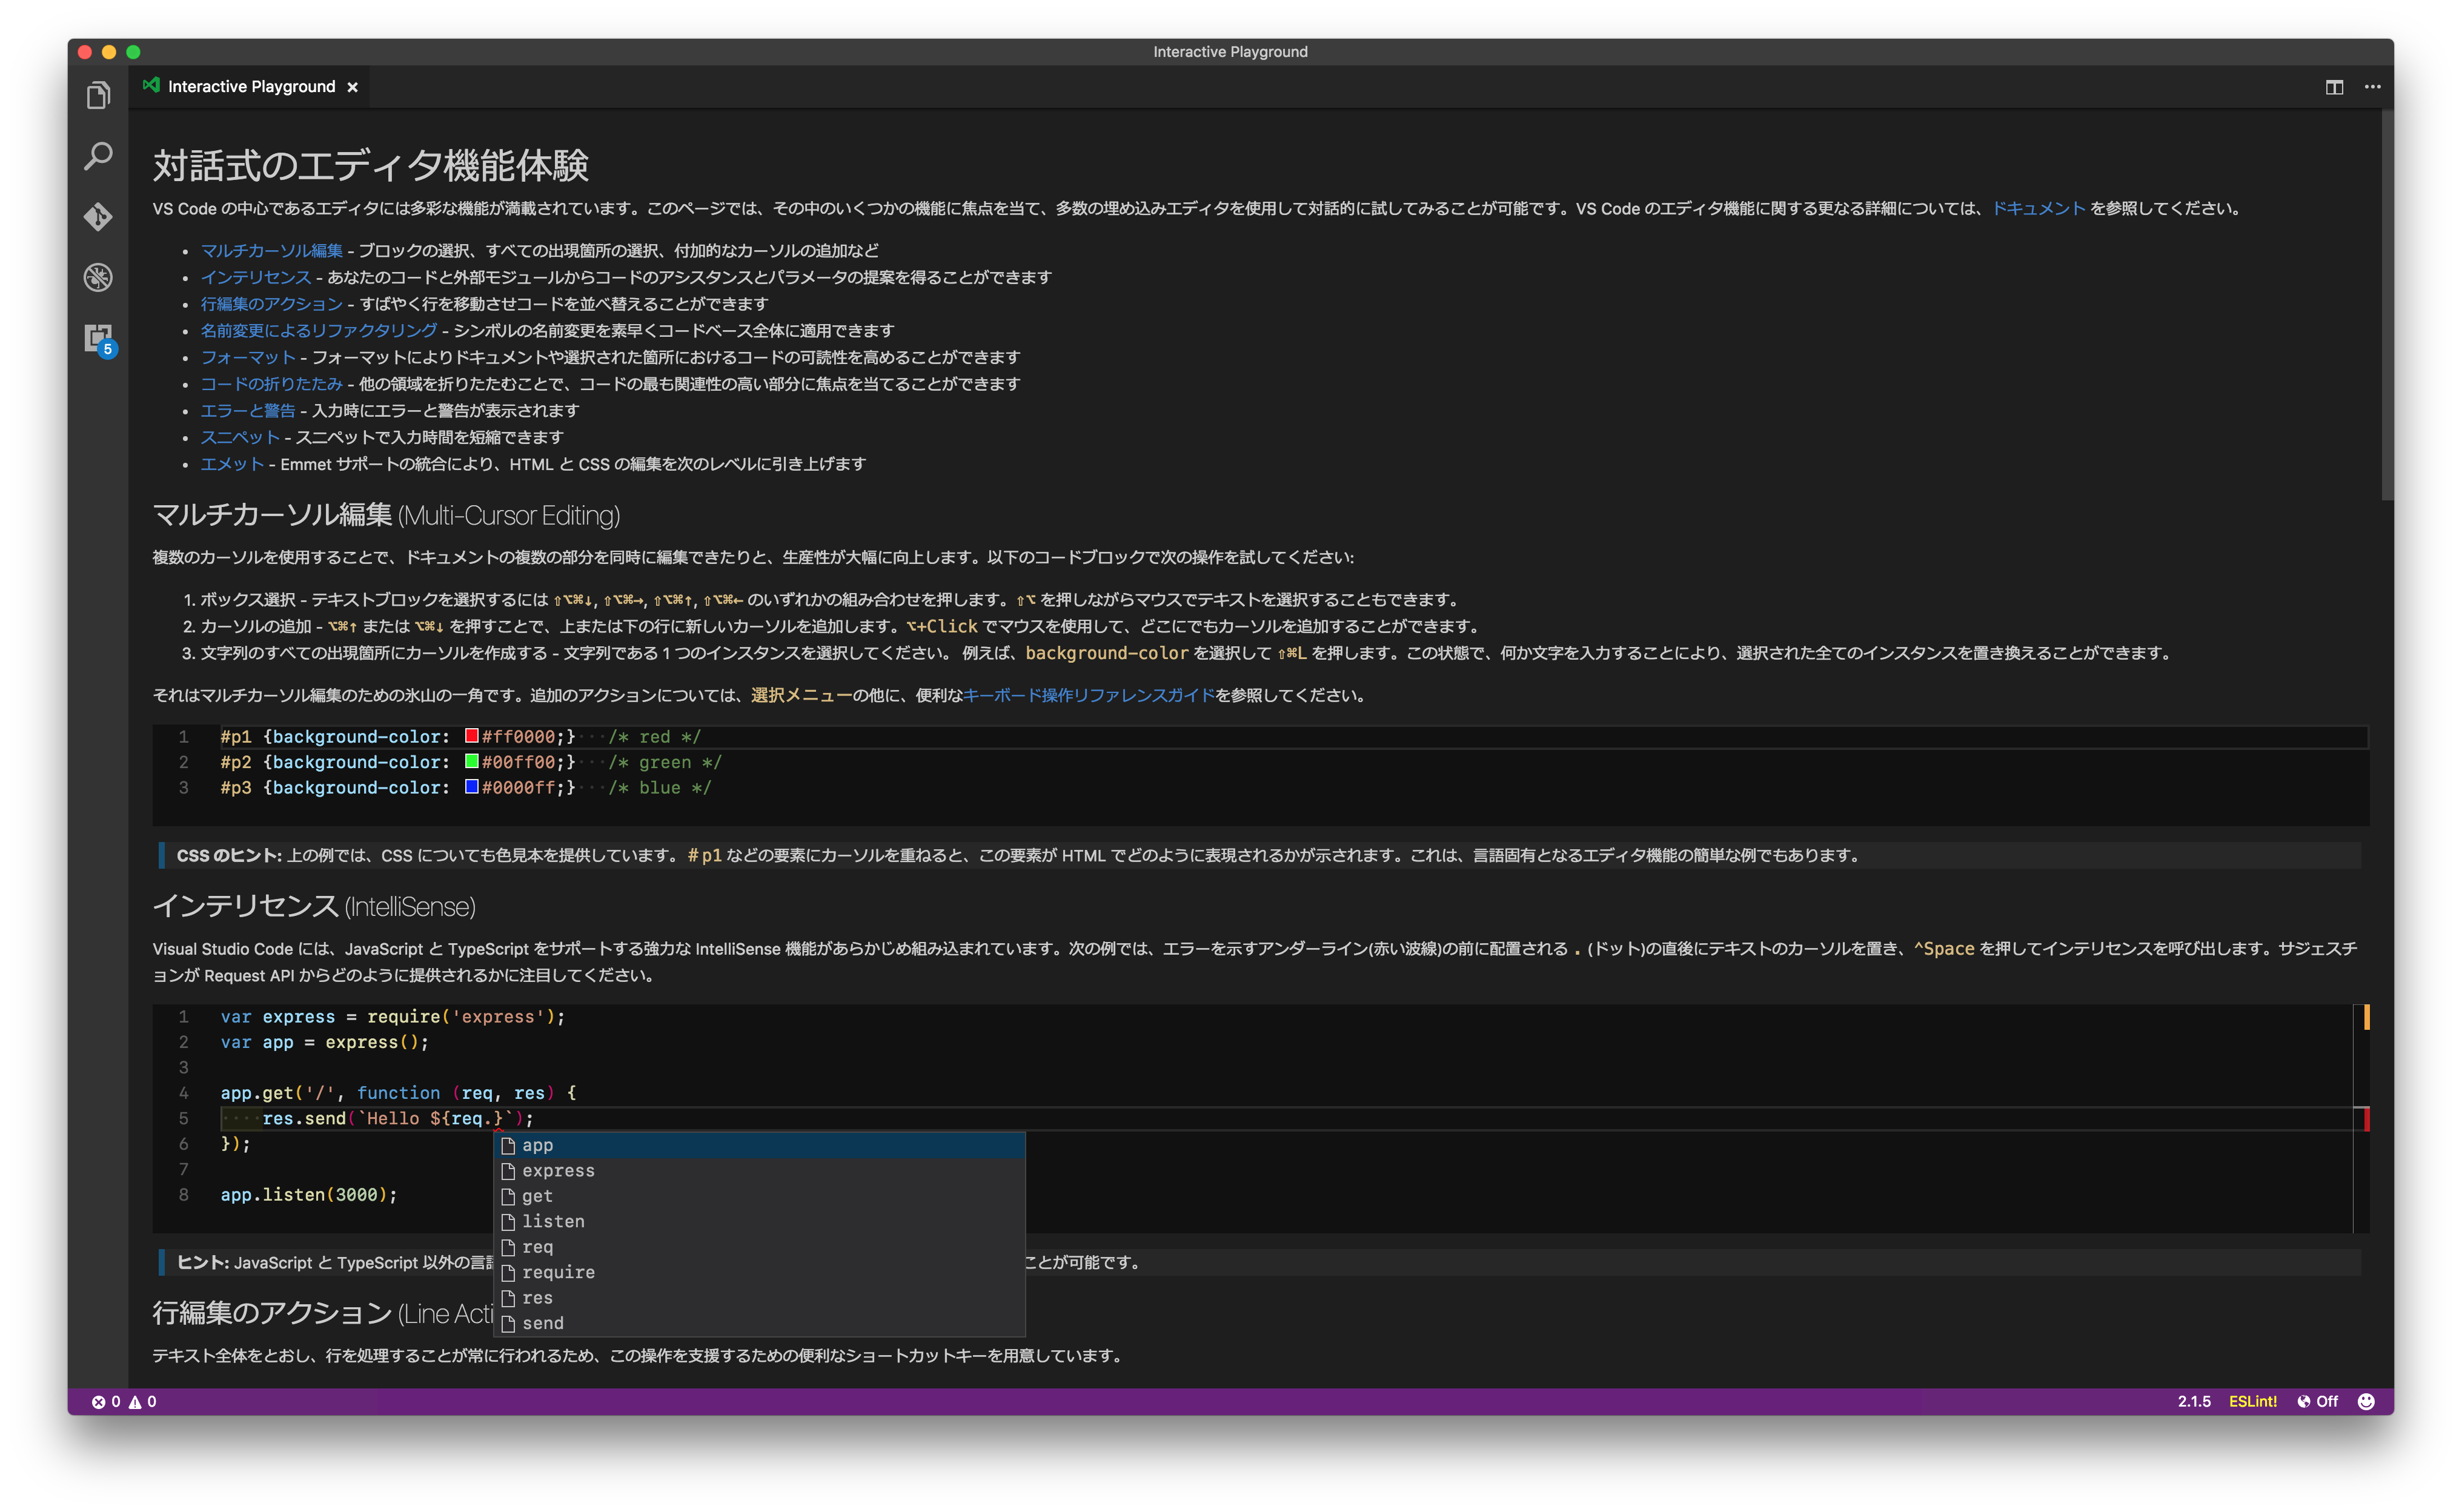Viewport: 2462px width, 1512px height.
Task: Open the Debug view icon
Action: point(98,277)
